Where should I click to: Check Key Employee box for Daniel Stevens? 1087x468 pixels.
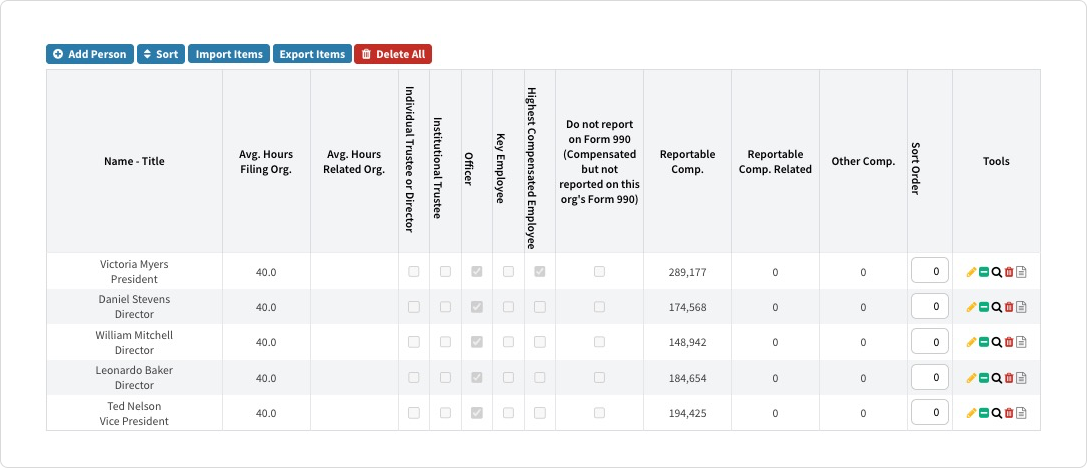coord(508,307)
